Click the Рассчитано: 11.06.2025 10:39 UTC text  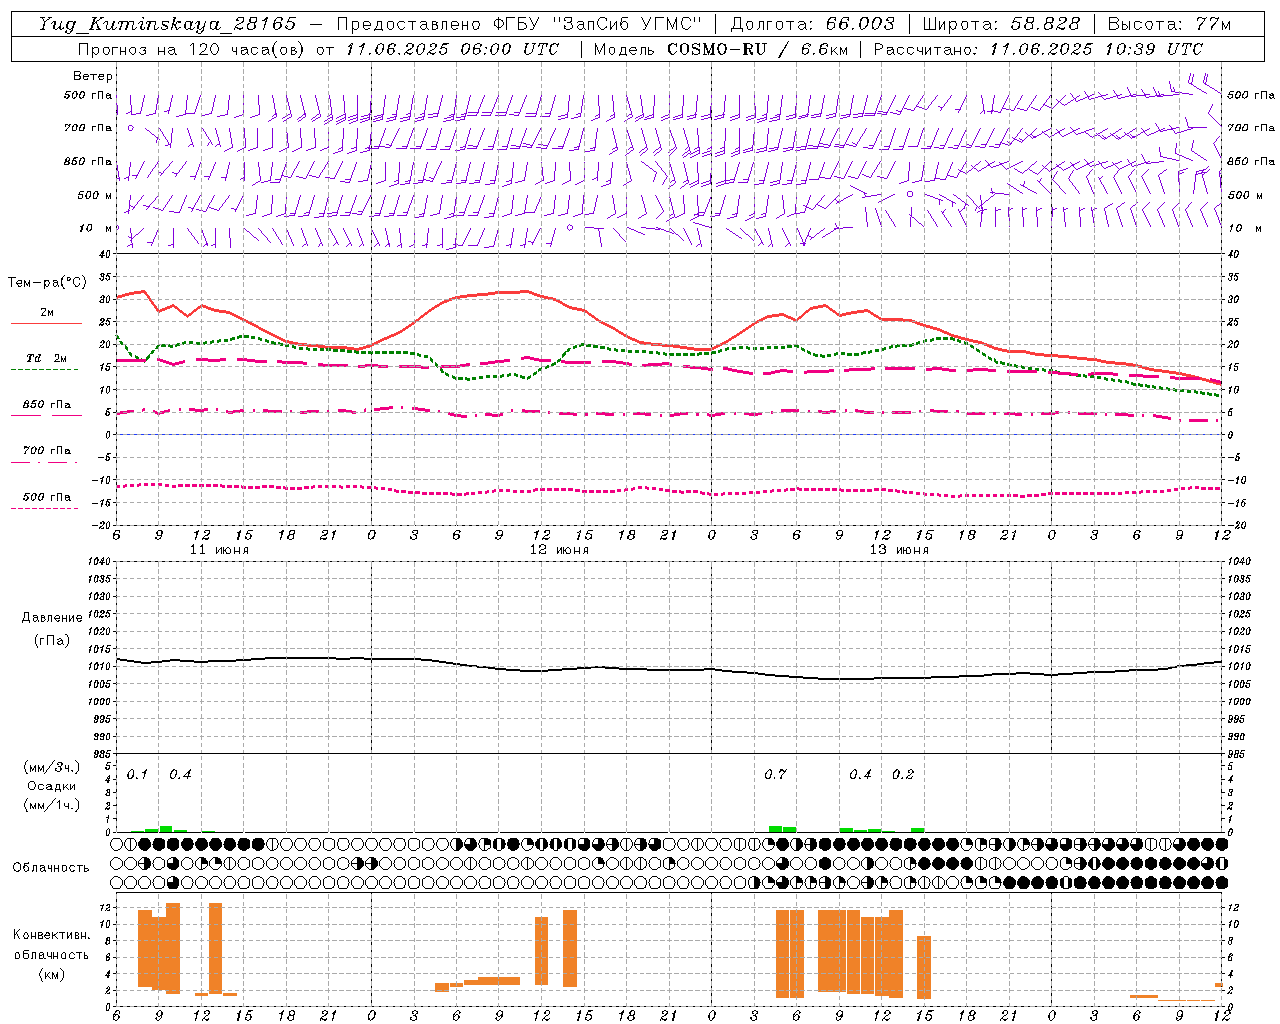tap(1038, 49)
